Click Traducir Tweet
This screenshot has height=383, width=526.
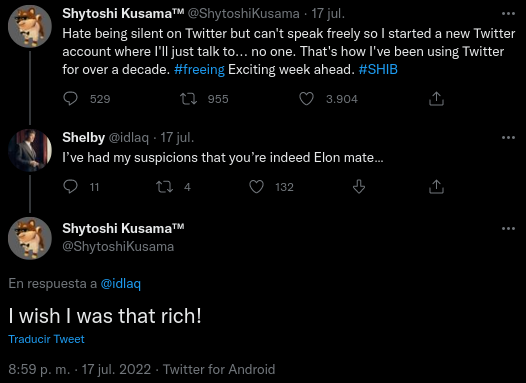point(46,339)
